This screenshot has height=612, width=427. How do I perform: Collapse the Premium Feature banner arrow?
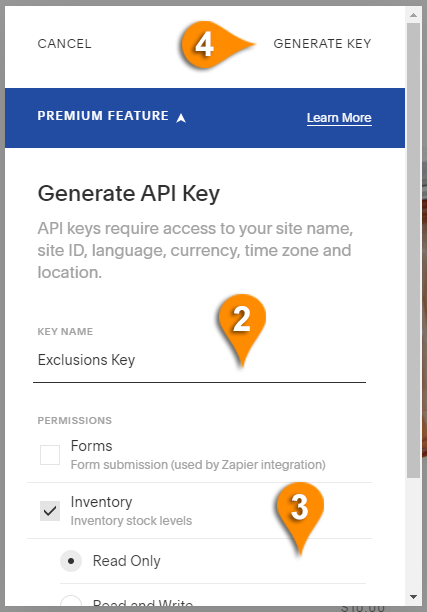(x=181, y=117)
